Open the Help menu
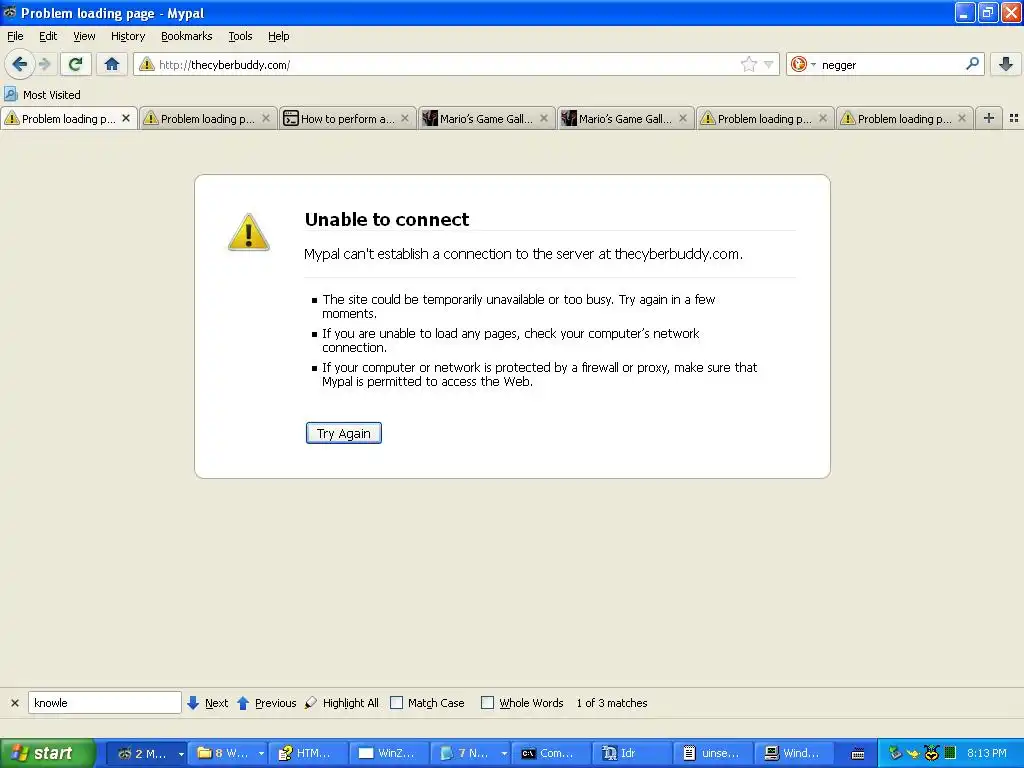The height and width of the screenshot is (768, 1024). click(278, 36)
